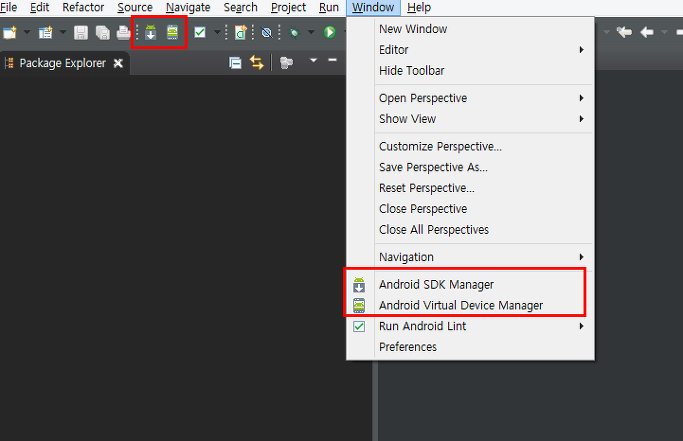Select Customize Perspective... menu item
Screen dimensions: 683x441
pos(470,146)
